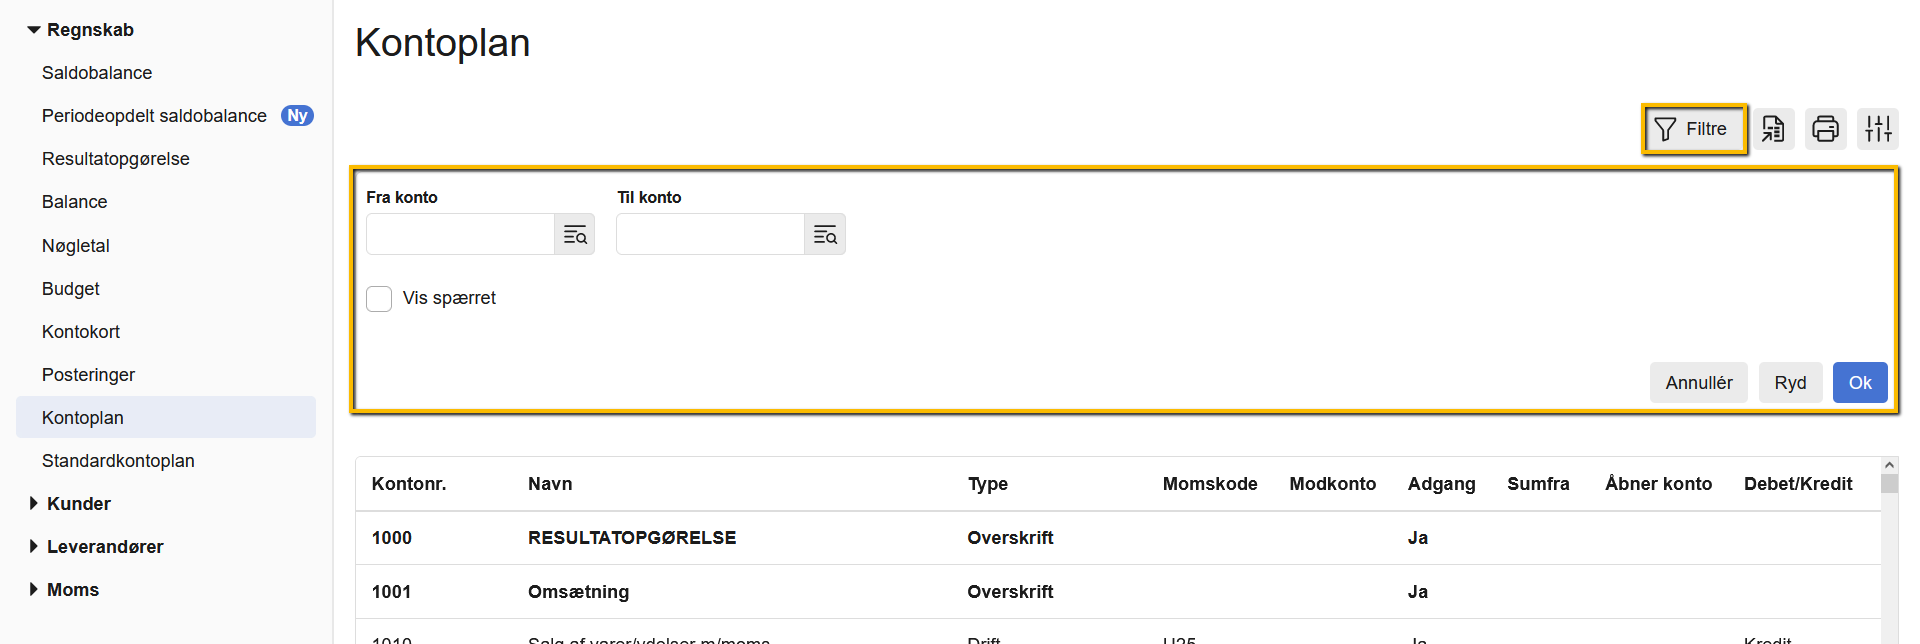The width and height of the screenshot is (1920, 644).
Task: Click the Filtre funnel button
Action: coord(1694,129)
